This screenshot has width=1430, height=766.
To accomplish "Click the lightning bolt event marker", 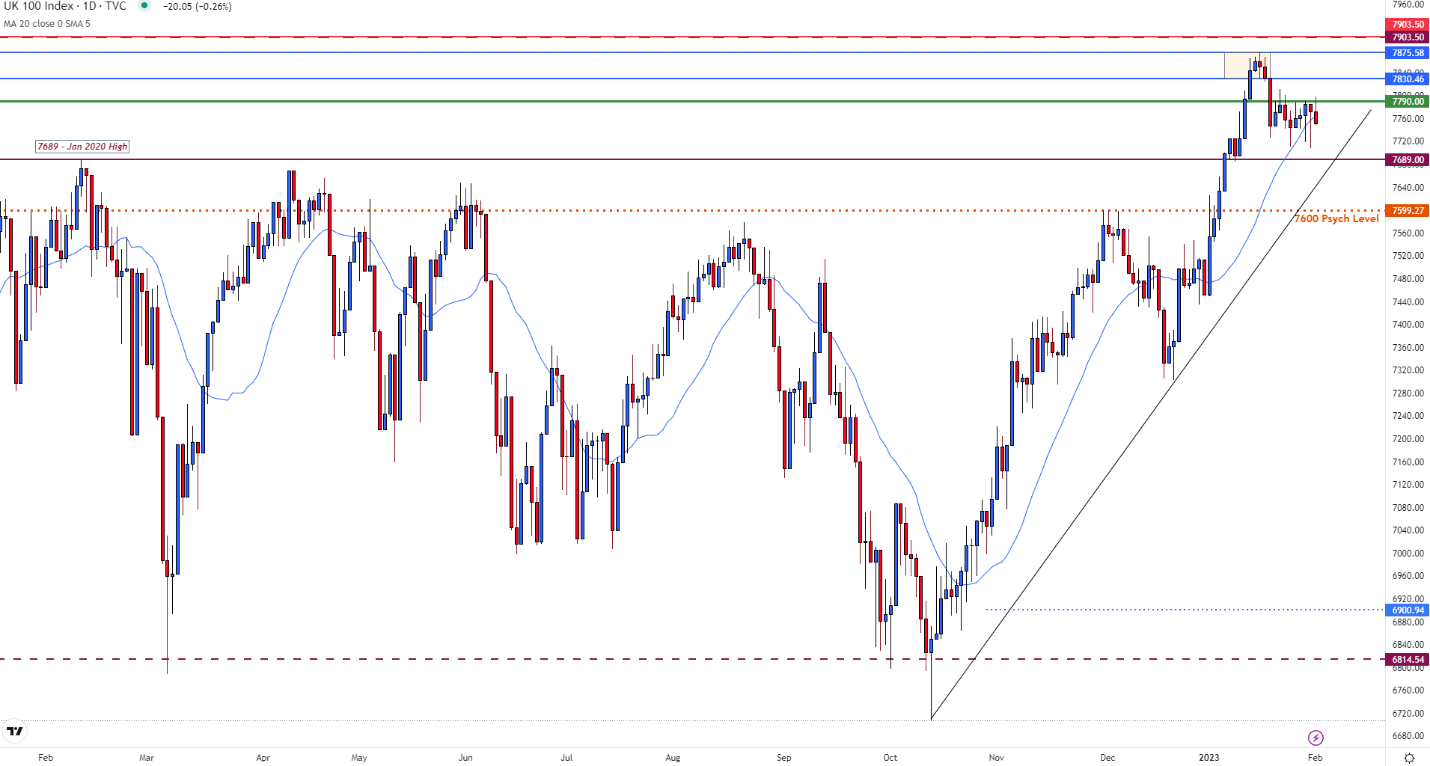I will 1316,738.
